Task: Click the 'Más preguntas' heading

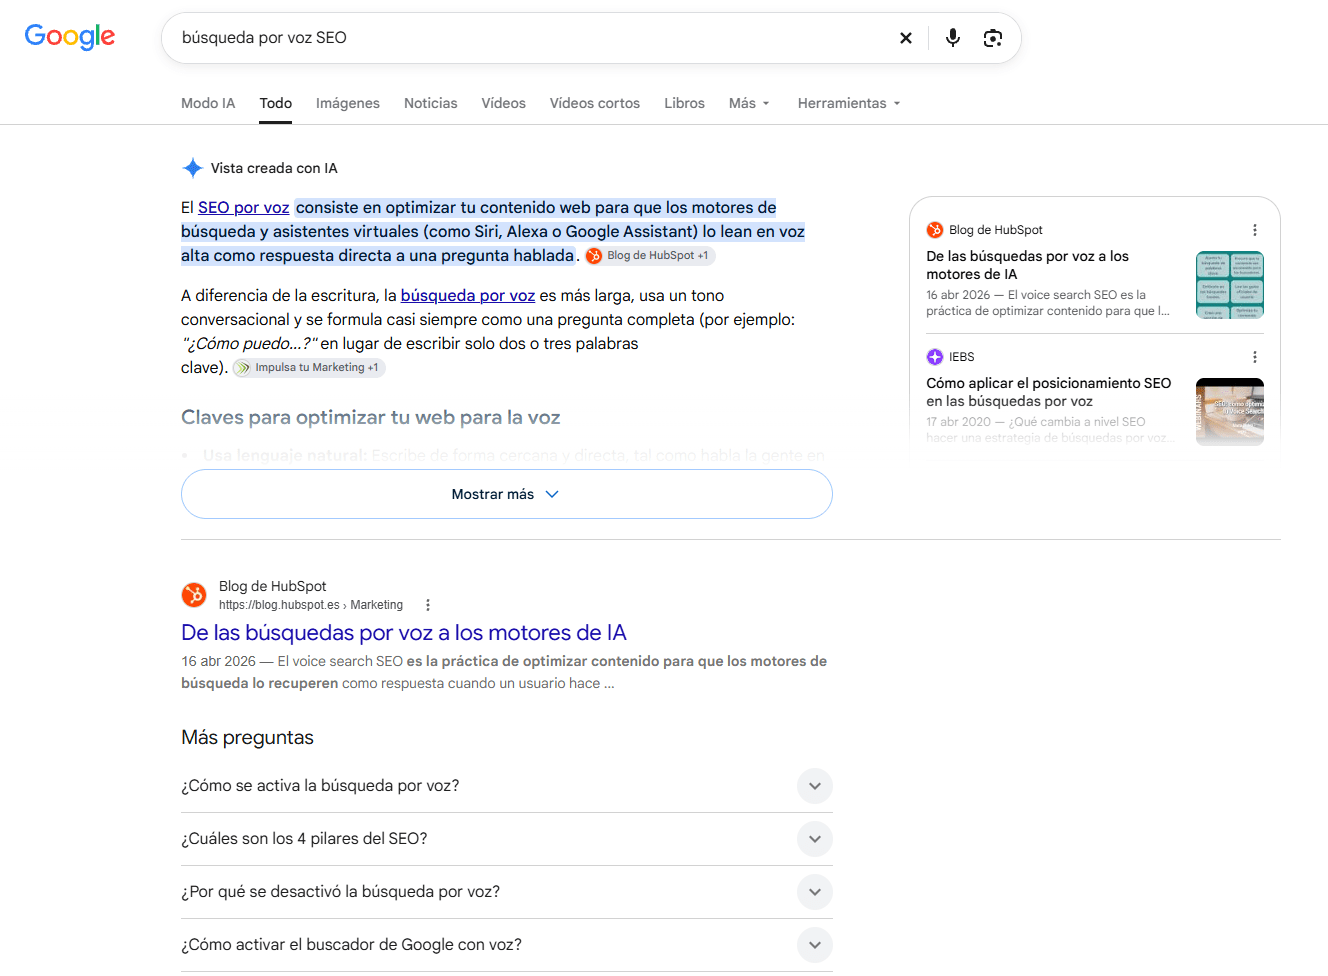Action: click(x=248, y=738)
